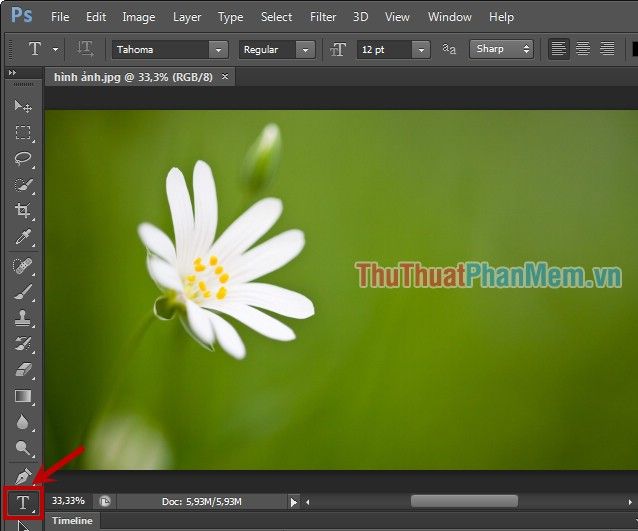Select the Rectangular Marquee tool
Image resolution: width=638 pixels, height=531 pixels.
point(23,133)
